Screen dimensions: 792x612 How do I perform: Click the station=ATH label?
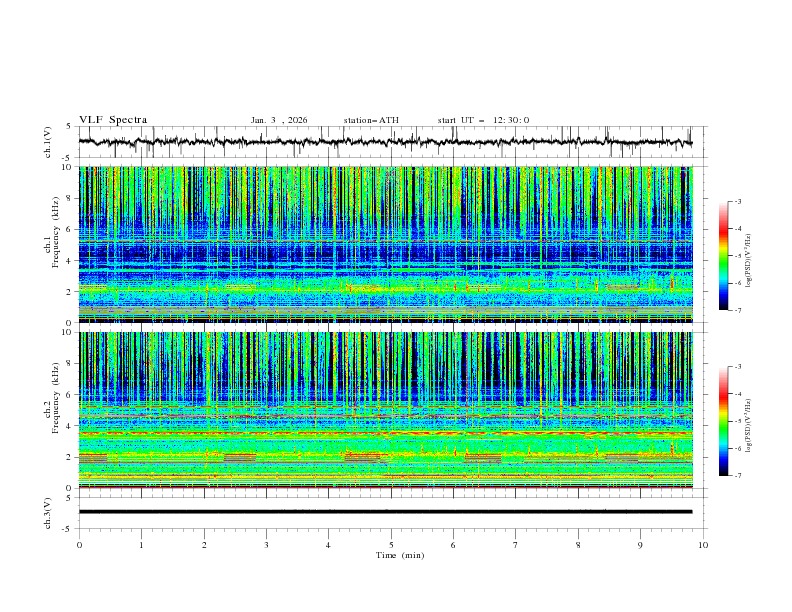tap(371, 120)
